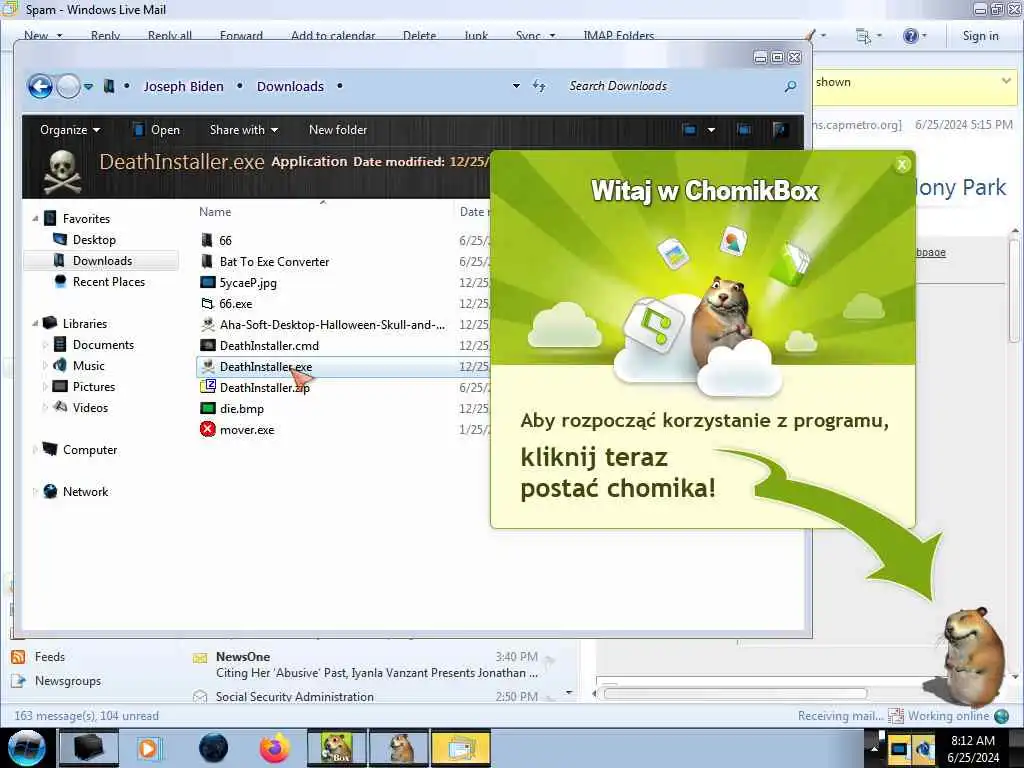This screenshot has width=1024, height=768.
Task: Click the Refresh icon in address bar
Action: [539, 86]
